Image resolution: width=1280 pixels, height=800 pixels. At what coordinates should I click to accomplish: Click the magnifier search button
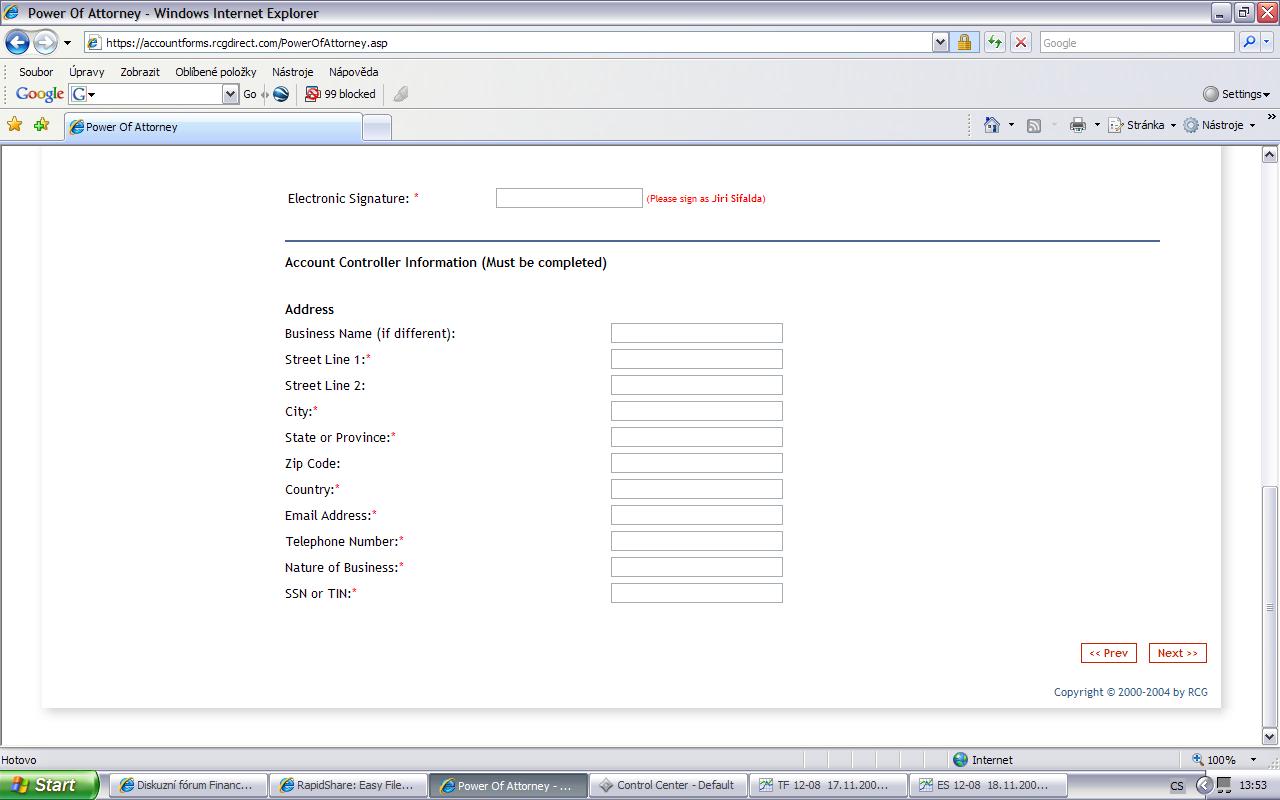[x=1248, y=43]
